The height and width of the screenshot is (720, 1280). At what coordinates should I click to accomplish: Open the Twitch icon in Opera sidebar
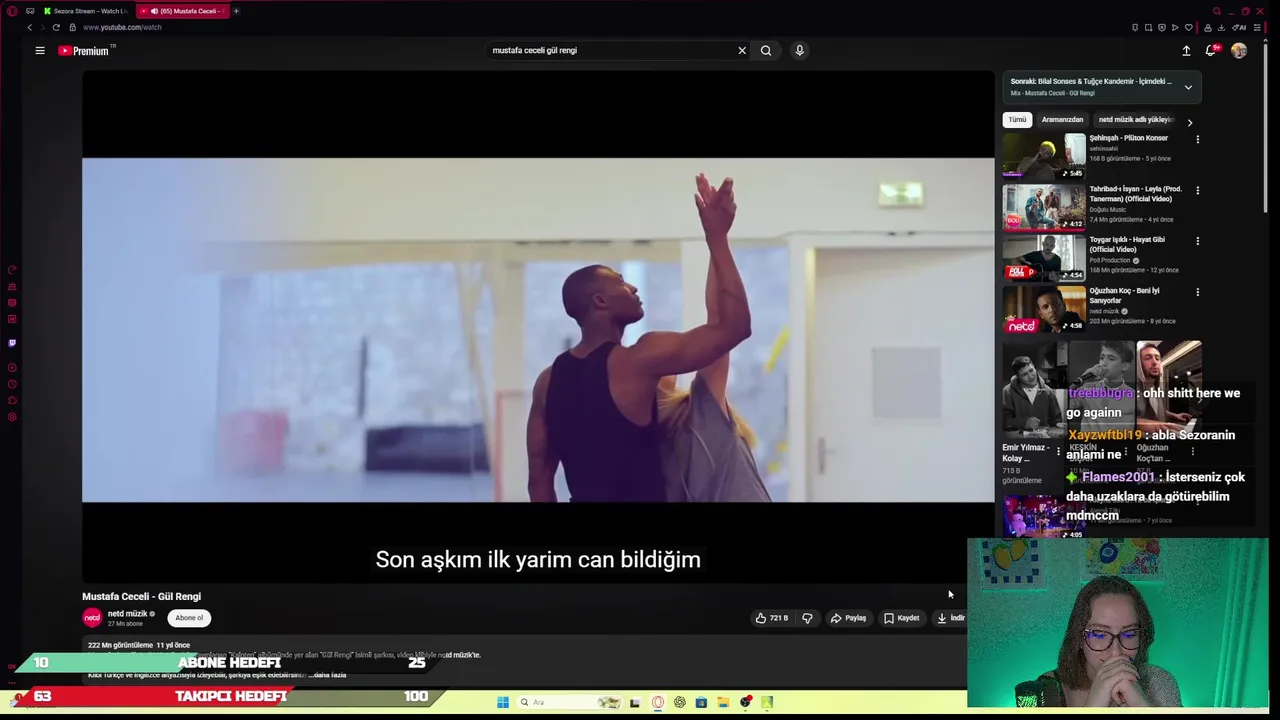[x=12, y=343]
